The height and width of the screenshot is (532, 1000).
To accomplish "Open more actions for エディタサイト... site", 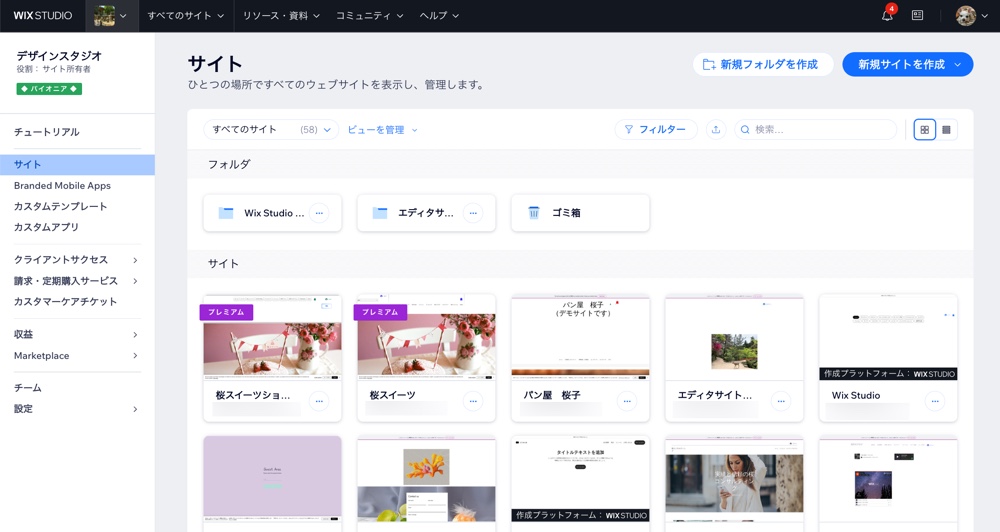I will point(781,401).
